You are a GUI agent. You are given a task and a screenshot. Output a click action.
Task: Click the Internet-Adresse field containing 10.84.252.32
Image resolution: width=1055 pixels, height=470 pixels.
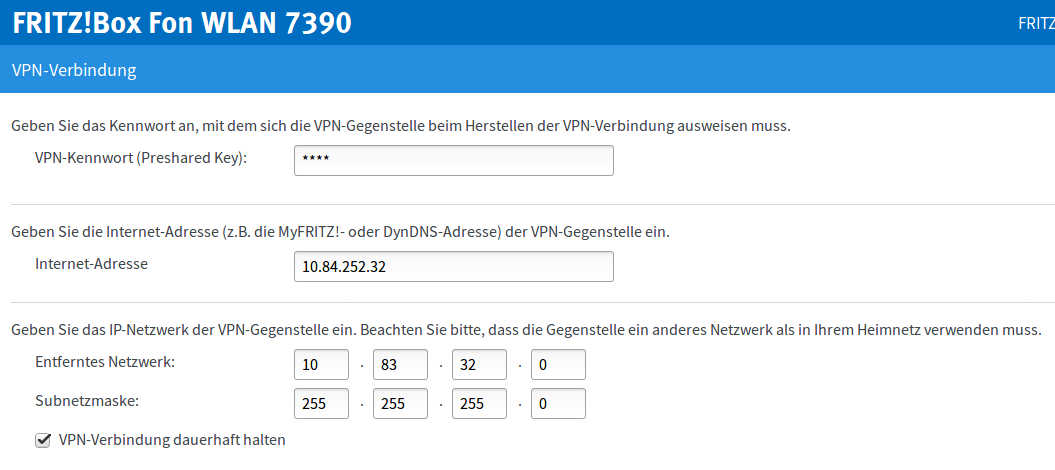(453, 267)
